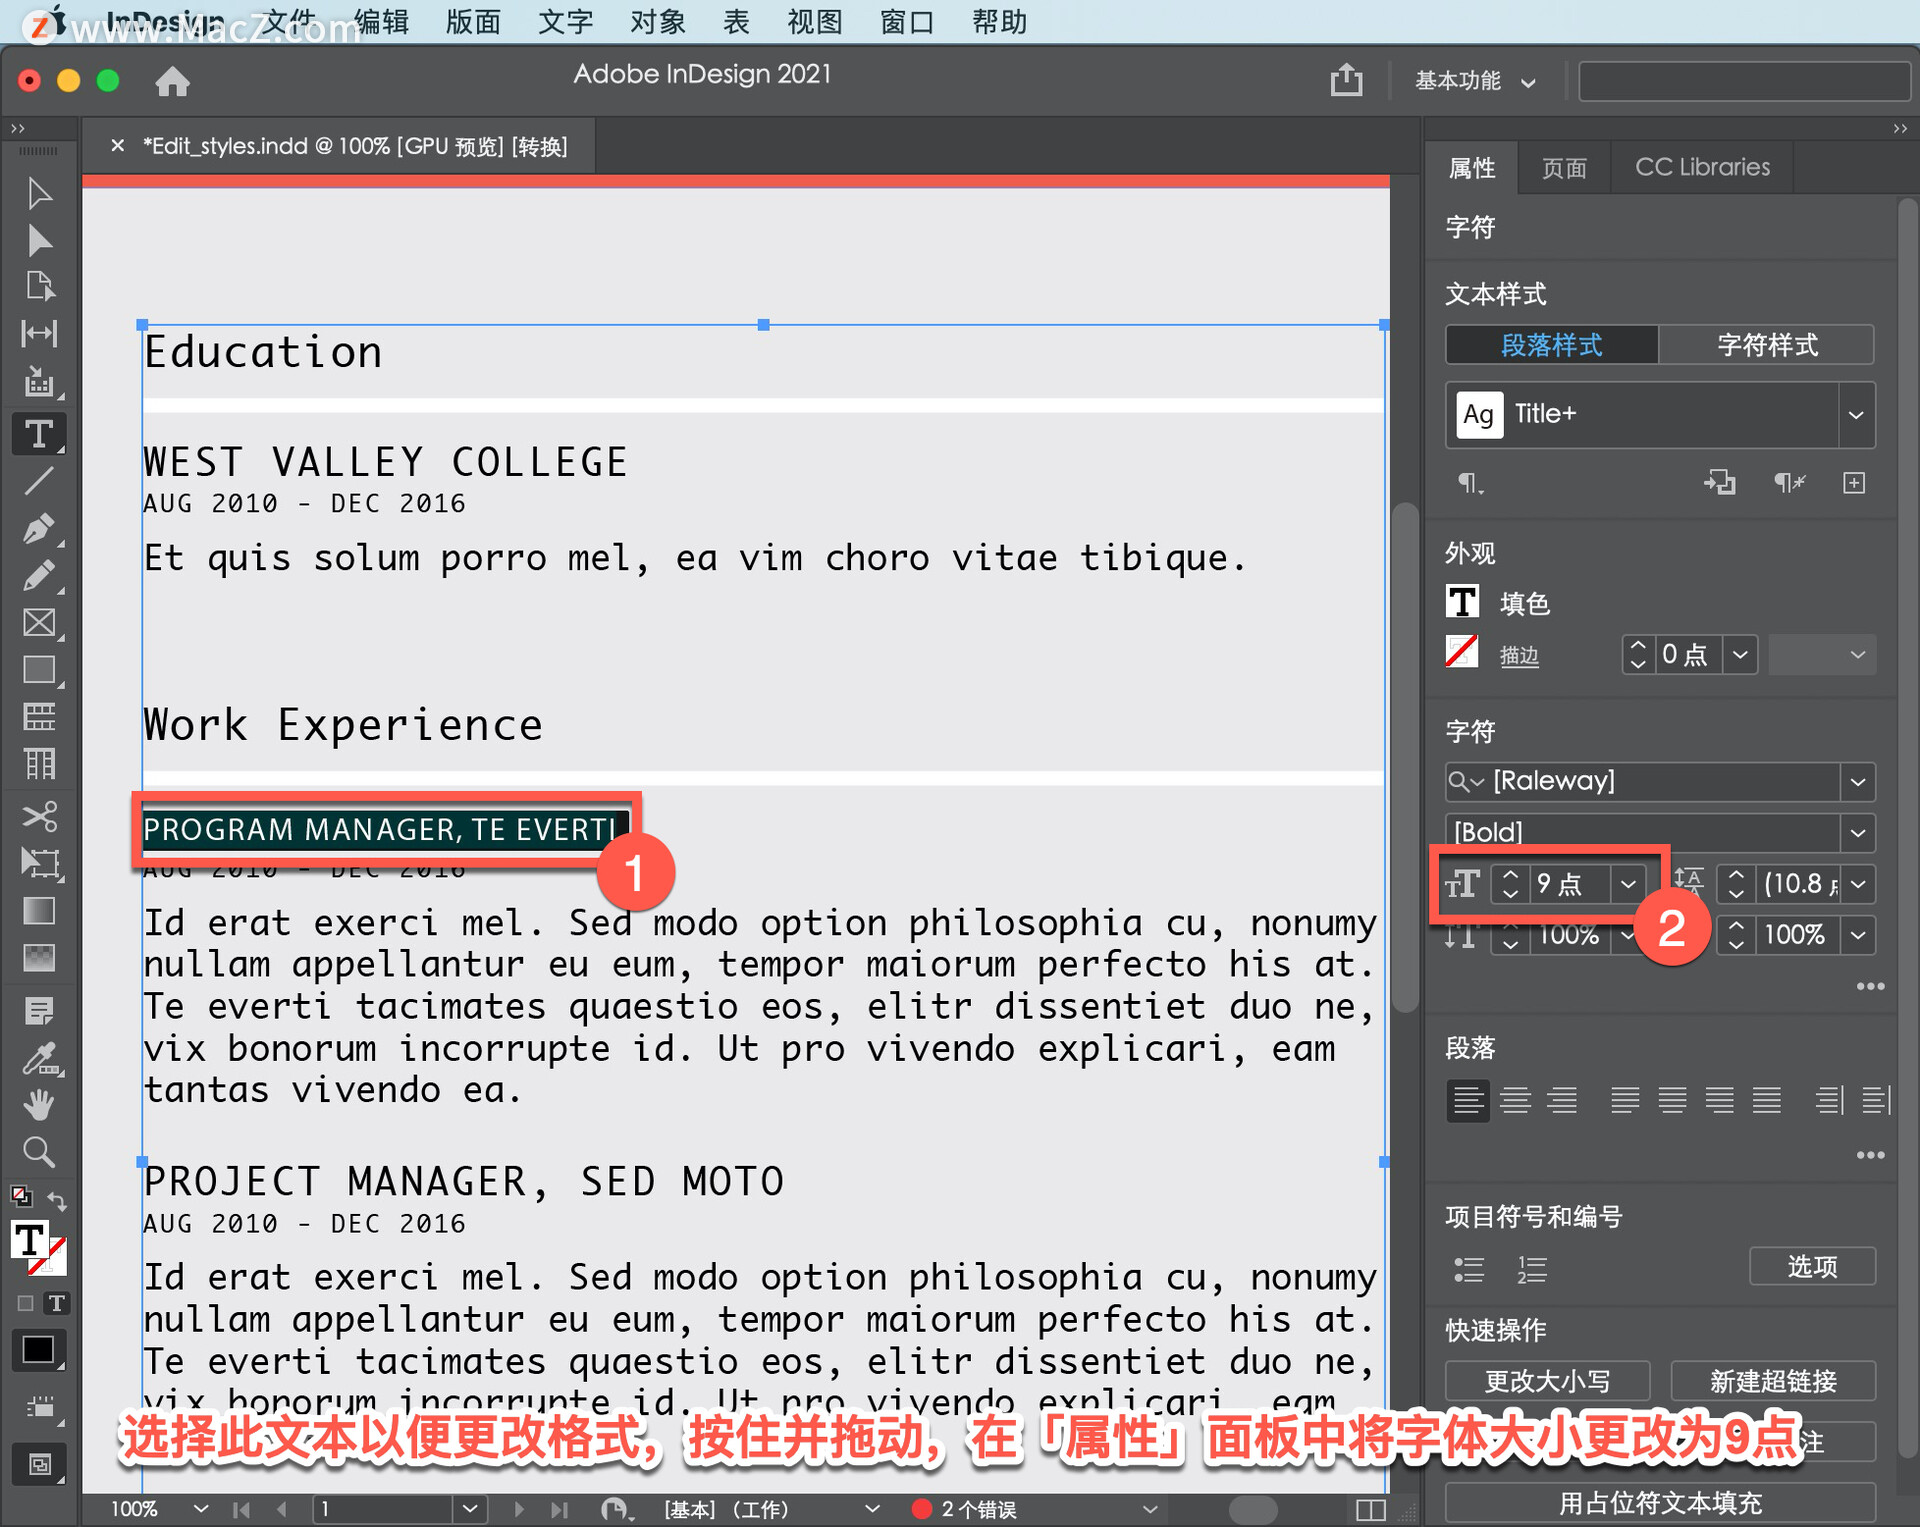Viewport: 1920px width, 1527px height.
Task: Choose the Scissors tool
Action: [x=39, y=816]
